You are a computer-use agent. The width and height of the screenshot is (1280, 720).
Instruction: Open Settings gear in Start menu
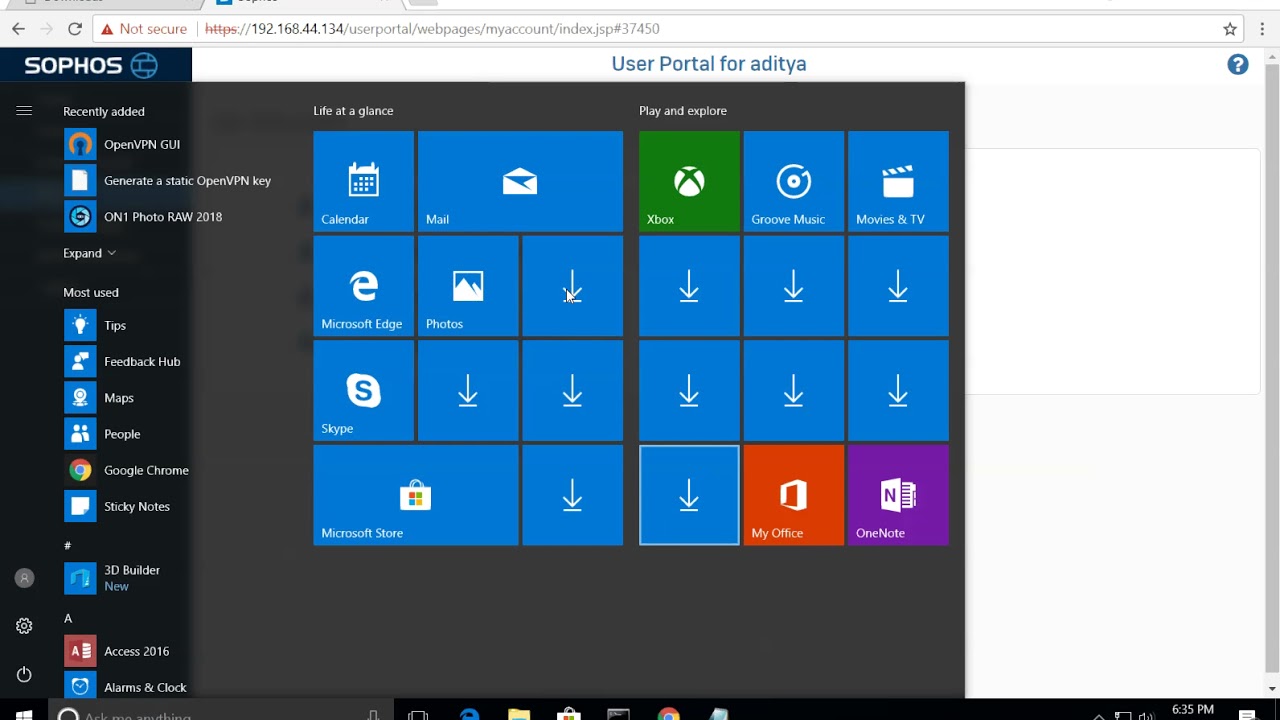click(x=24, y=626)
